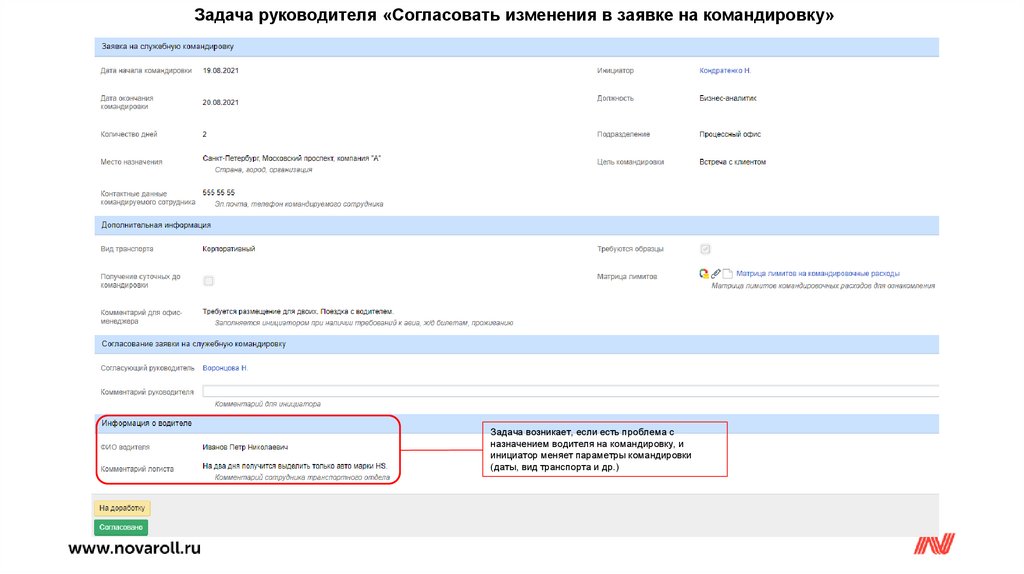This screenshot has height=574, width=1024.
Task: Collapse the Дополнительная информация section header
Action: [155, 225]
